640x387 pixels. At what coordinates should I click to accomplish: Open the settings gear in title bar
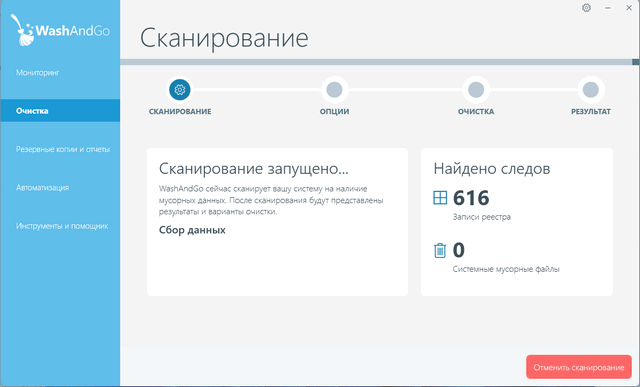click(x=586, y=8)
